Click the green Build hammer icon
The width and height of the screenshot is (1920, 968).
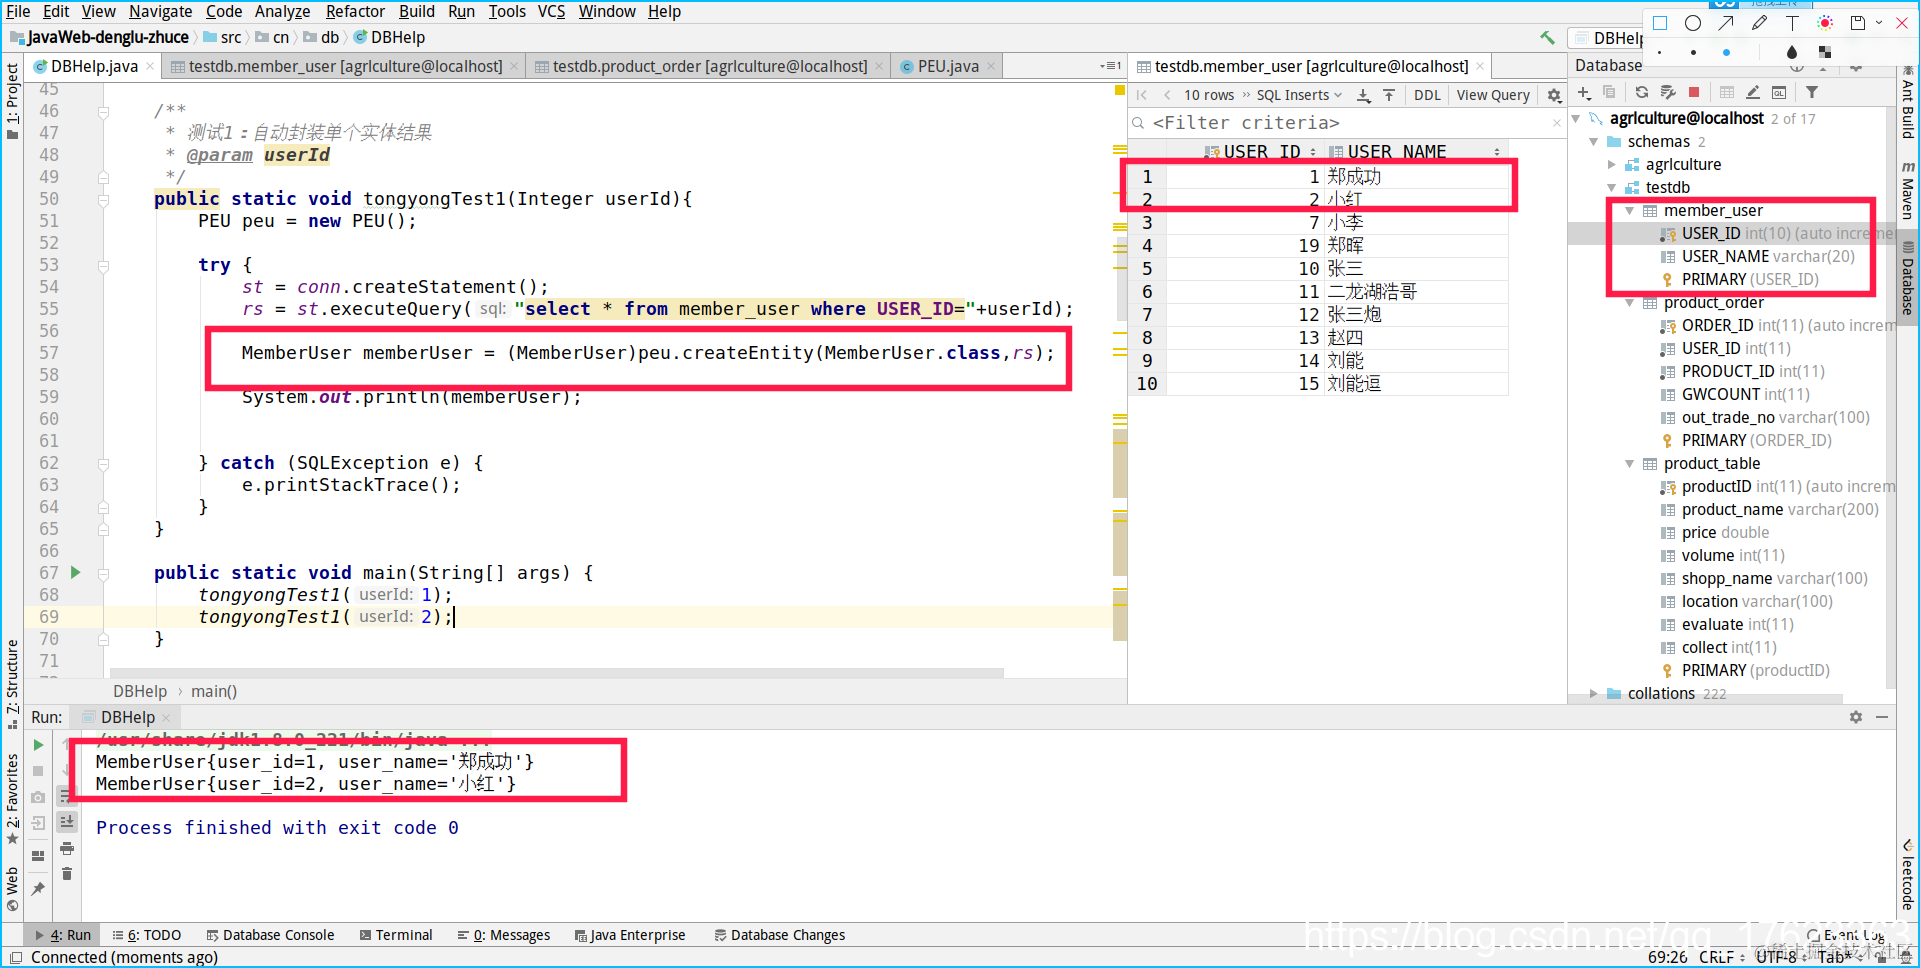[x=1548, y=38]
